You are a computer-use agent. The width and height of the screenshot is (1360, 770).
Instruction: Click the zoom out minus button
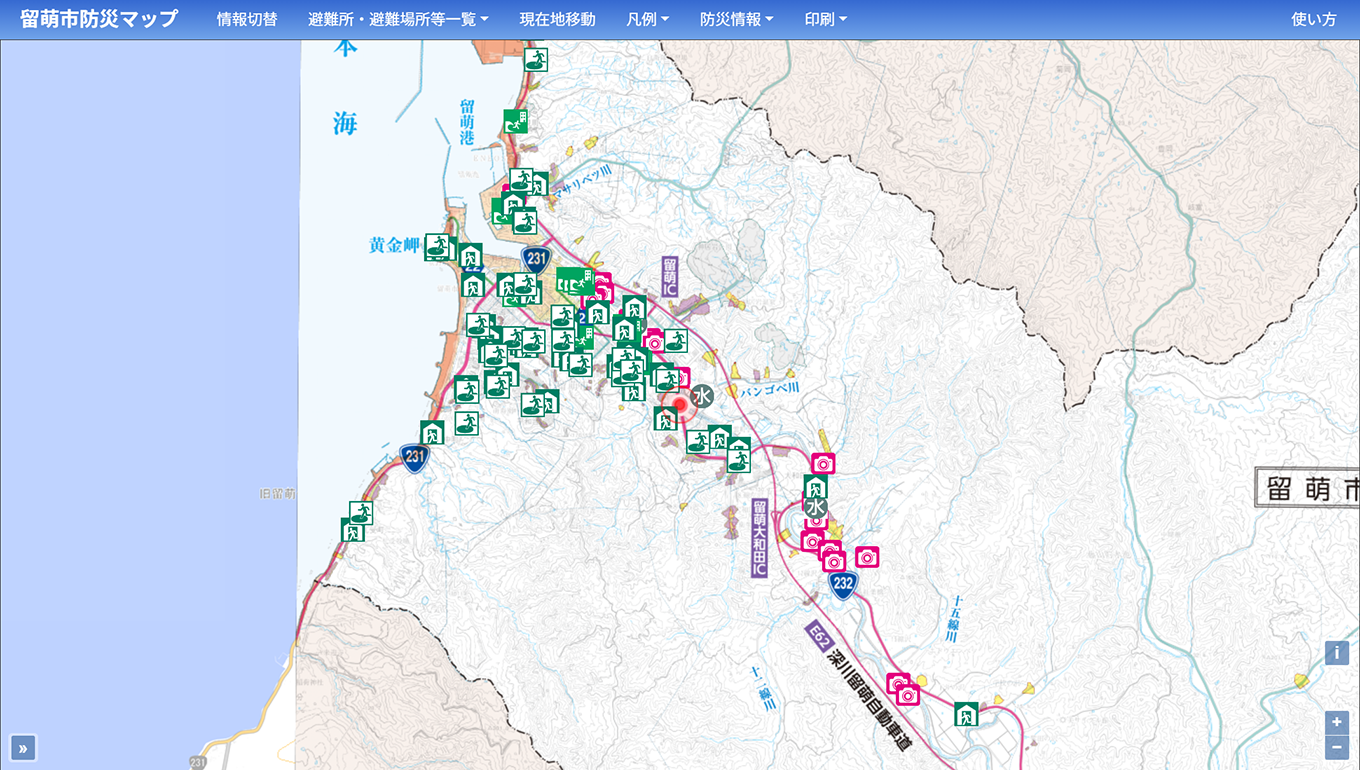point(1336,747)
